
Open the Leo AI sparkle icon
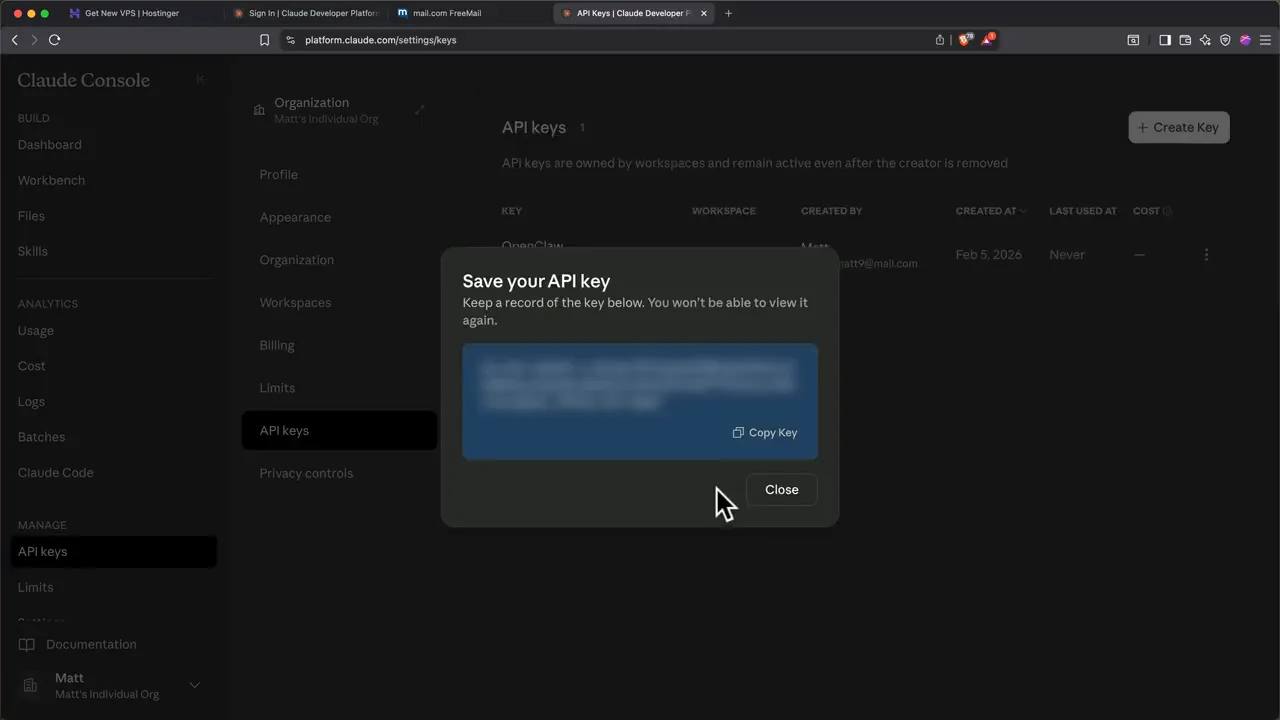click(1205, 40)
